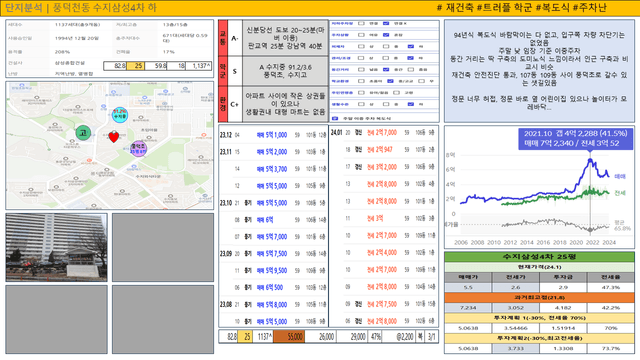
Task: Select the orange 55,000 price cell
Action: (x=289, y=337)
